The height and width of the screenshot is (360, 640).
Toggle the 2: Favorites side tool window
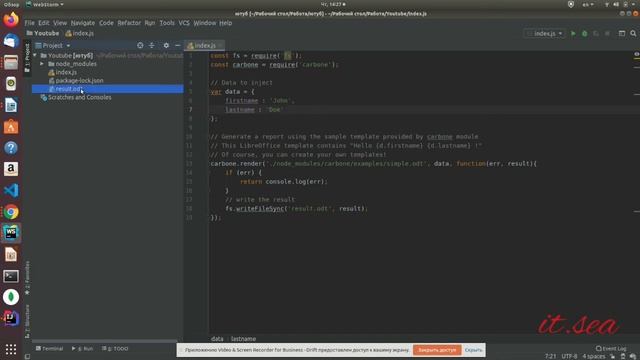click(x=27, y=278)
